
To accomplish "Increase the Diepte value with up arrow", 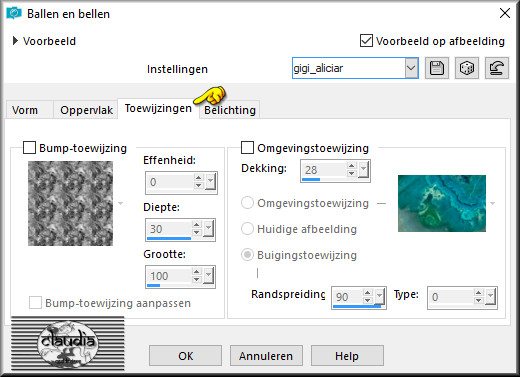I will pos(197,225).
